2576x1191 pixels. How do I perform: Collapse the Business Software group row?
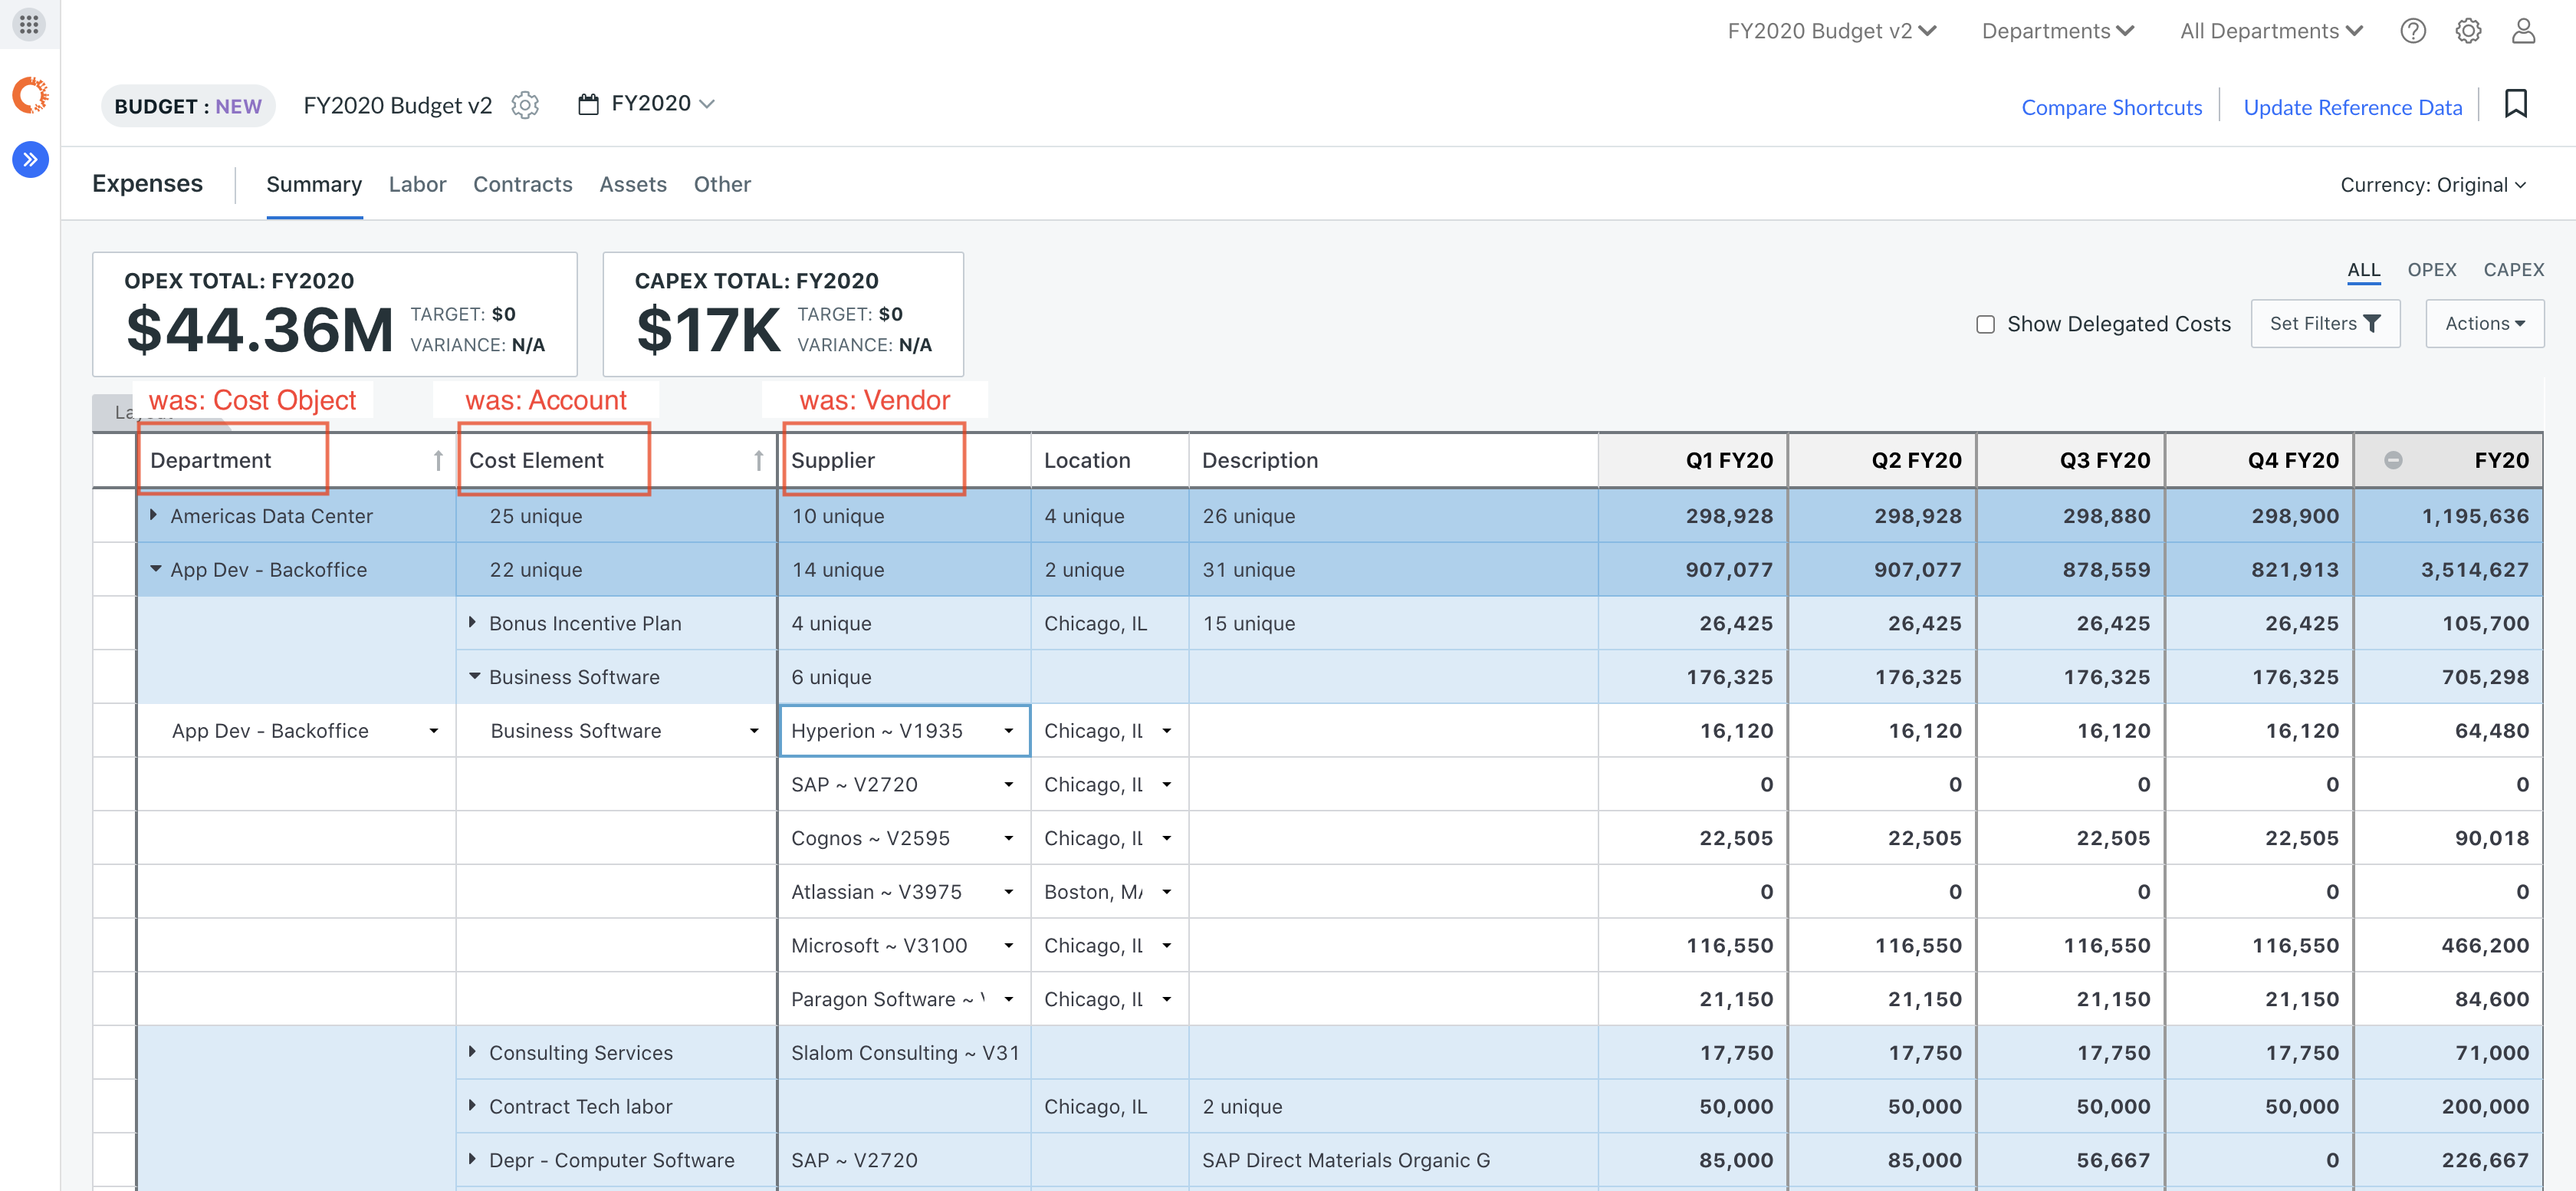coord(474,676)
